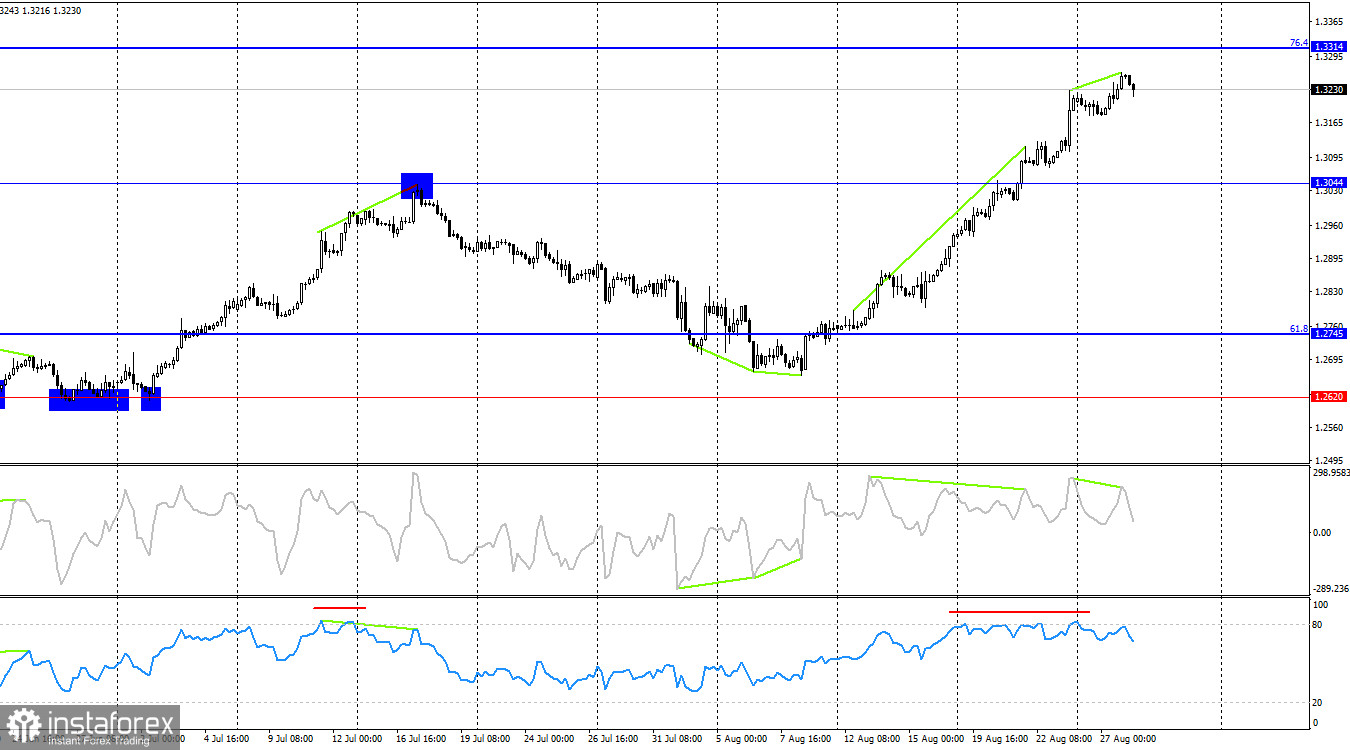Click the 4 Jul 16:00 time label
Viewport: 1350px width, 750px height.
[x=226, y=739]
